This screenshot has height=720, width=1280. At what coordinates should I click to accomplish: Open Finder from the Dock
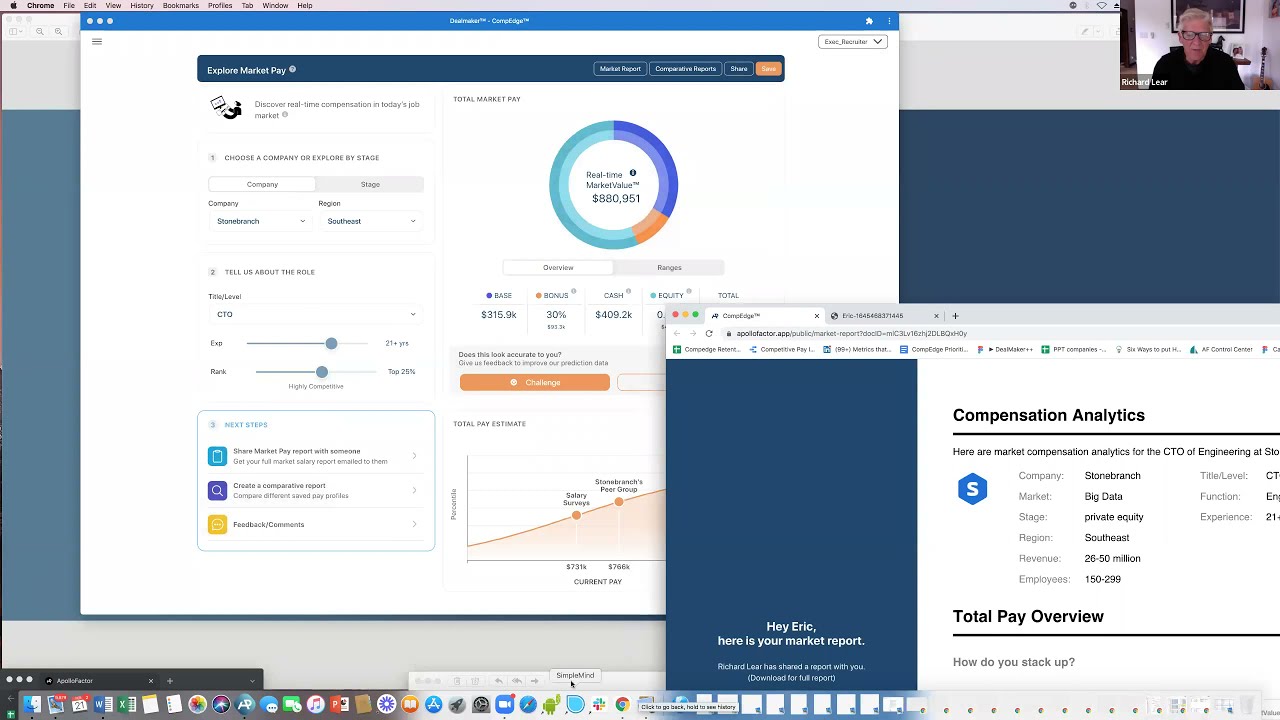click(x=32, y=706)
